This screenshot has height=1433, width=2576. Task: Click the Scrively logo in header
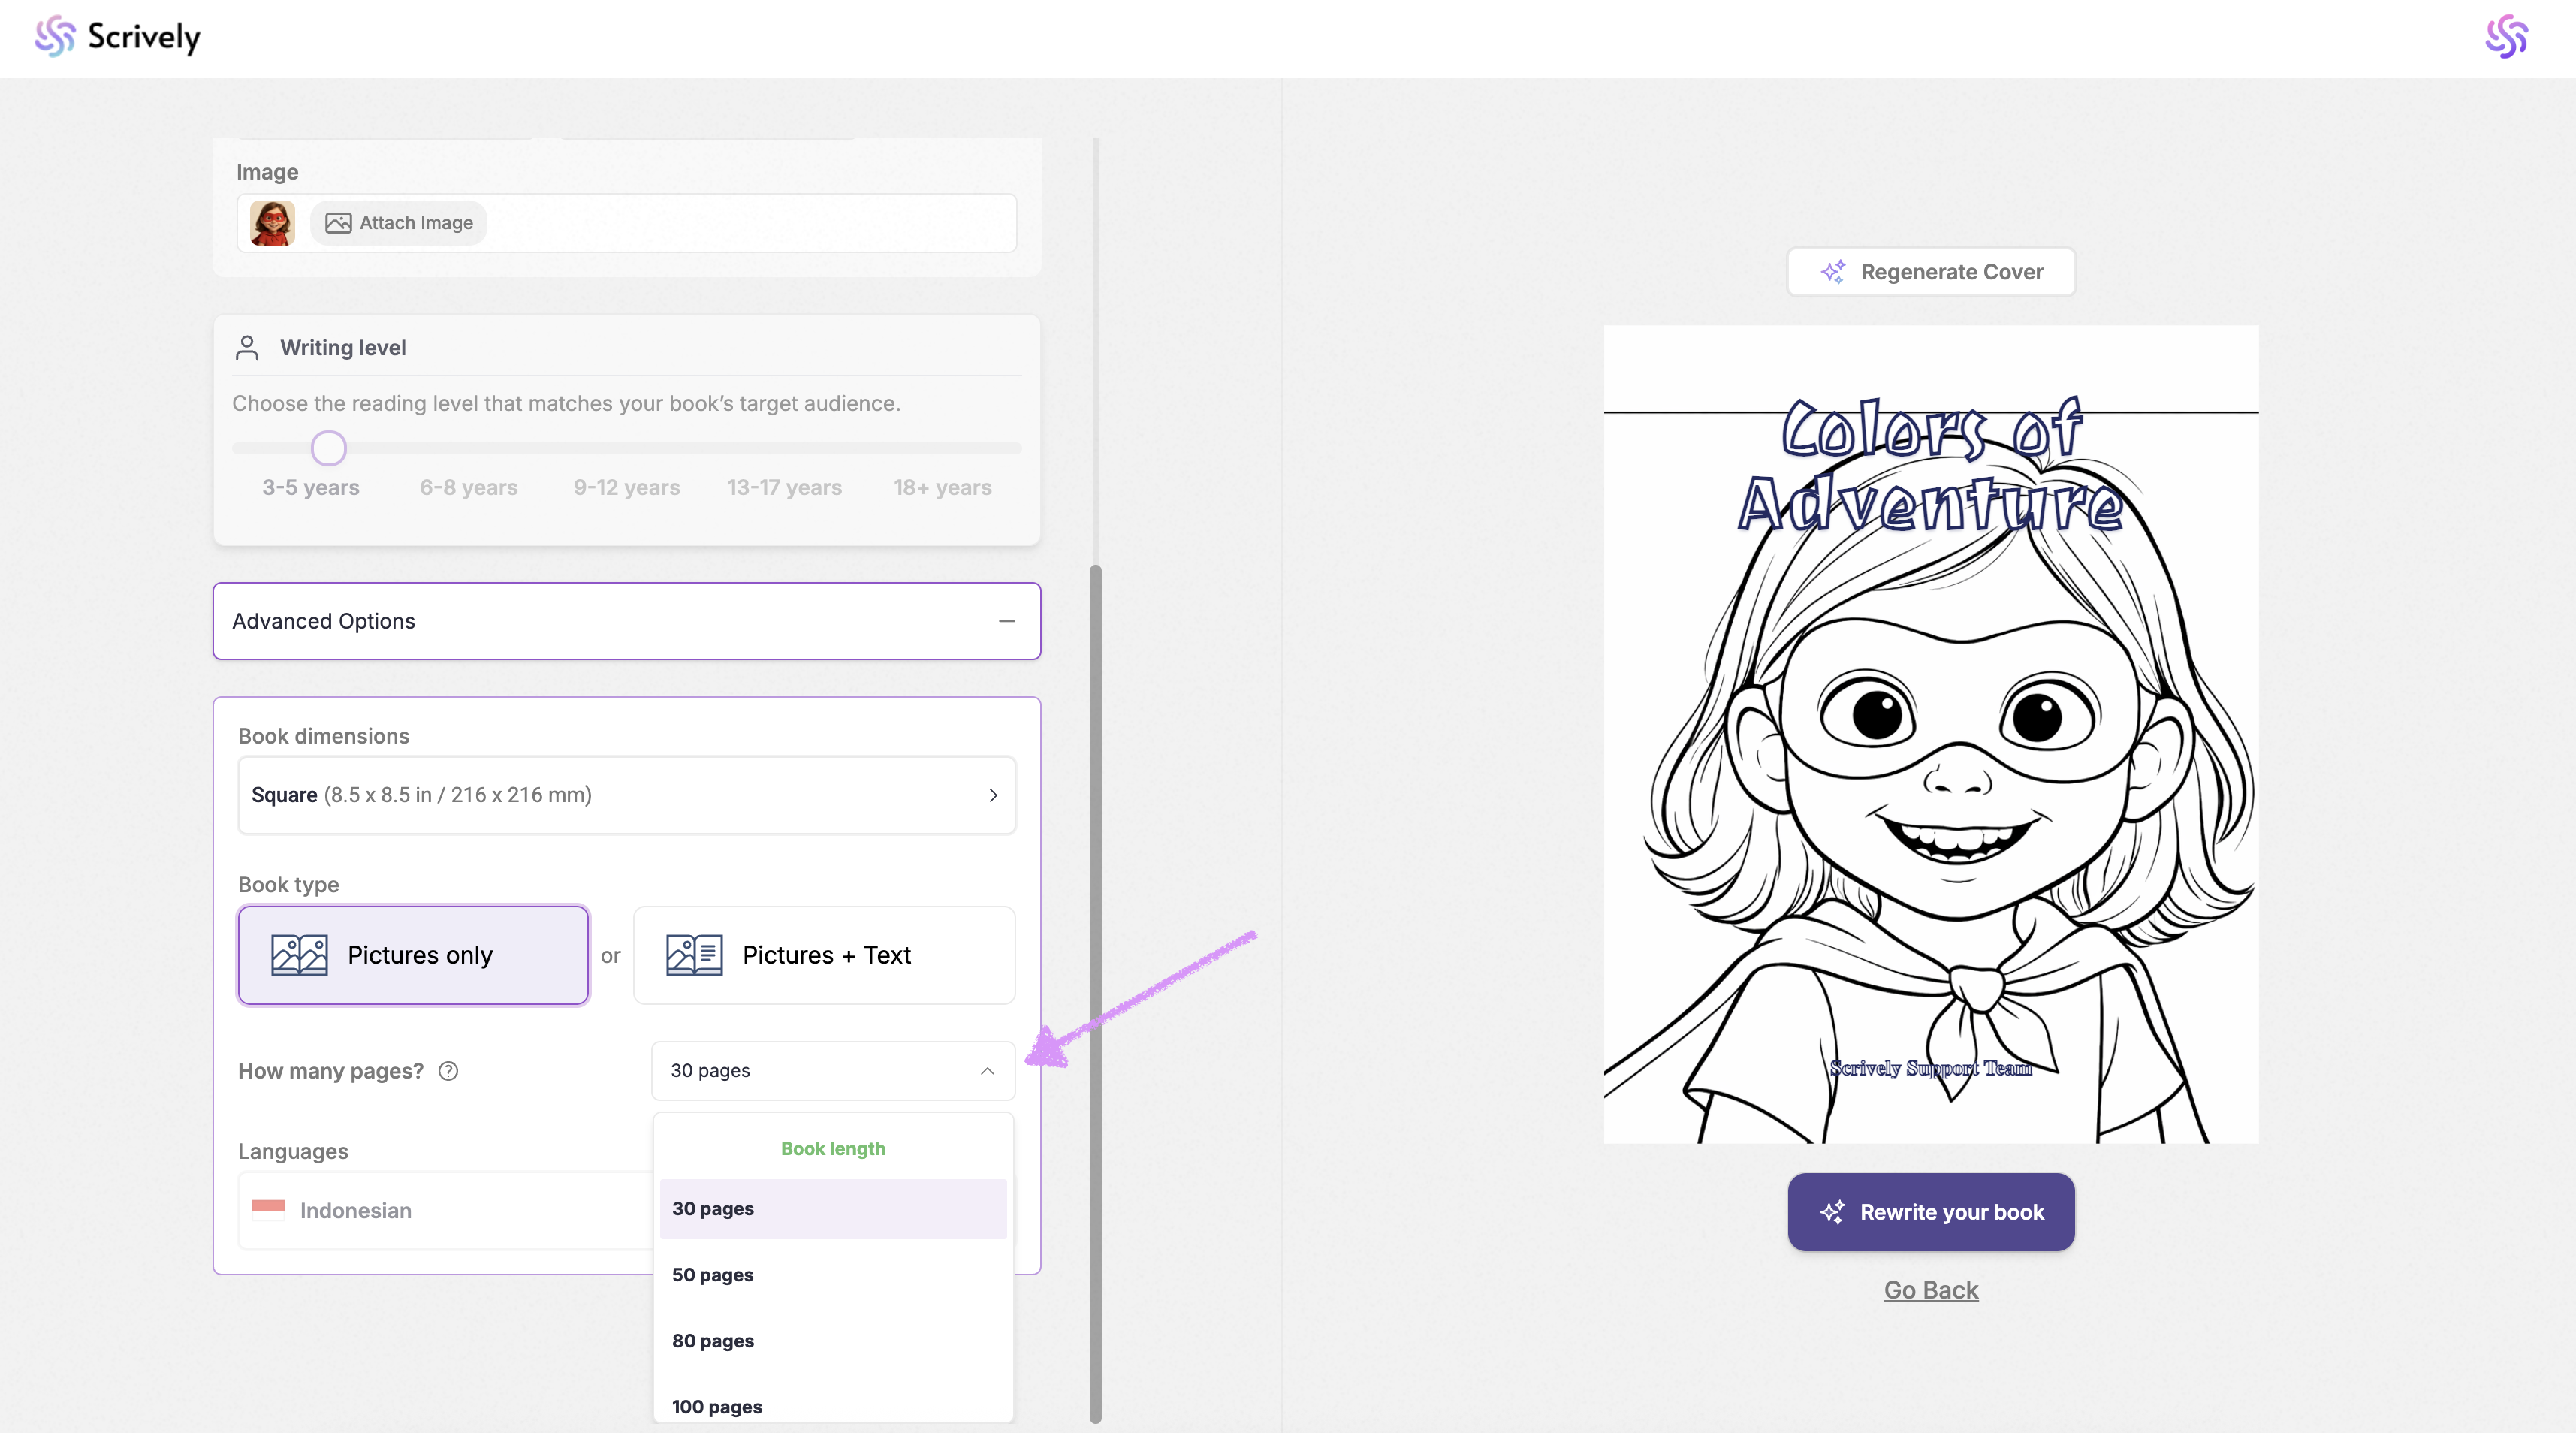pos(117,37)
